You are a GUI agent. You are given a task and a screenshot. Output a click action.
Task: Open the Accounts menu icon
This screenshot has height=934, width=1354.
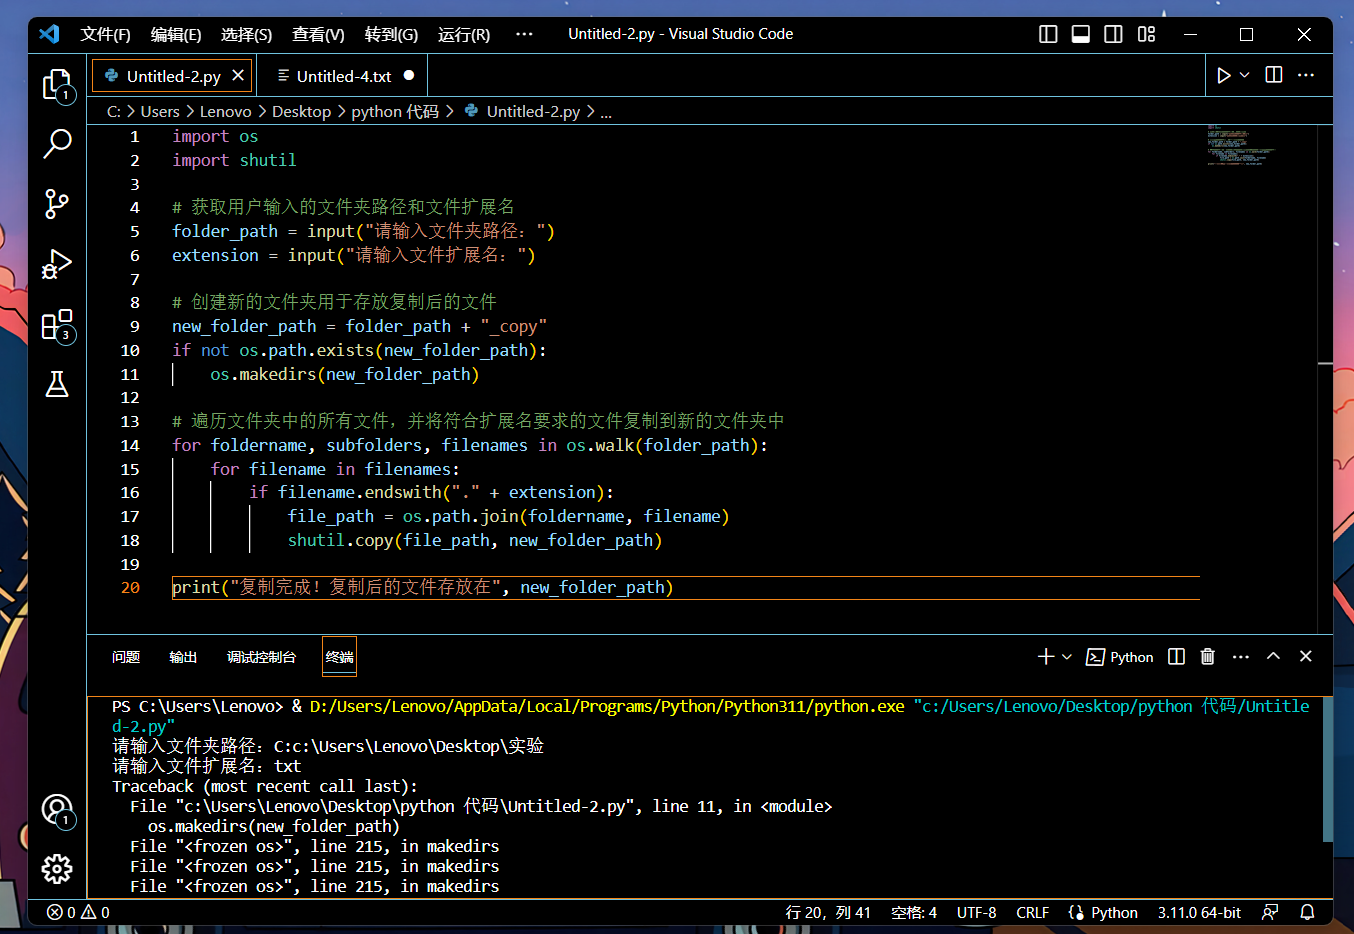[x=57, y=810]
